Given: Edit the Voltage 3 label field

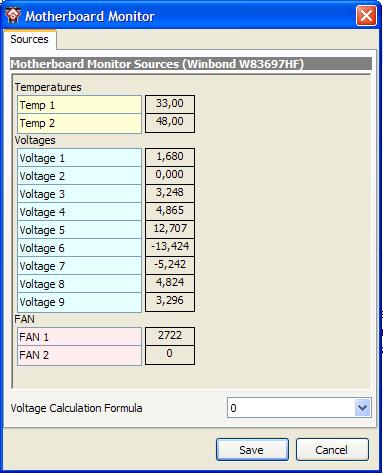Looking at the screenshot, I should (x=79, y=194).
